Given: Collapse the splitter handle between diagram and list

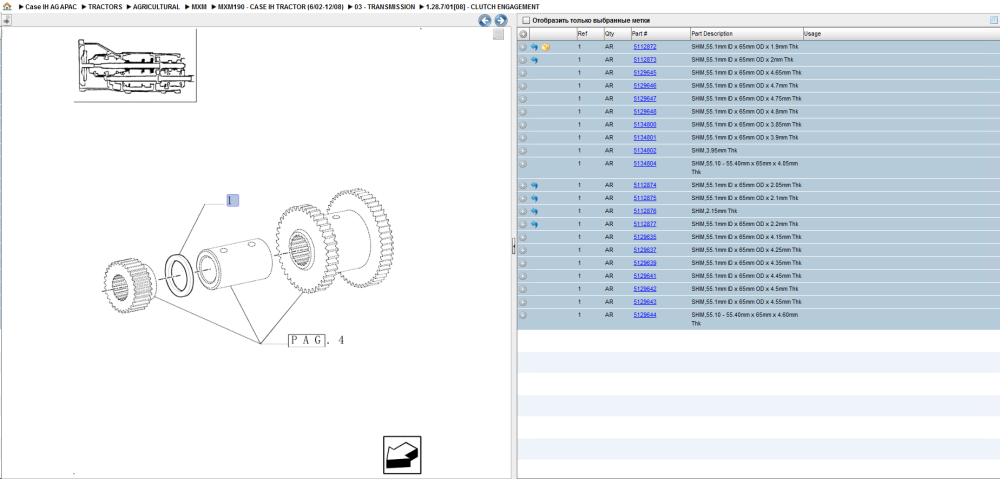Looking at the screenshot, I should click(x=513, y=247).
